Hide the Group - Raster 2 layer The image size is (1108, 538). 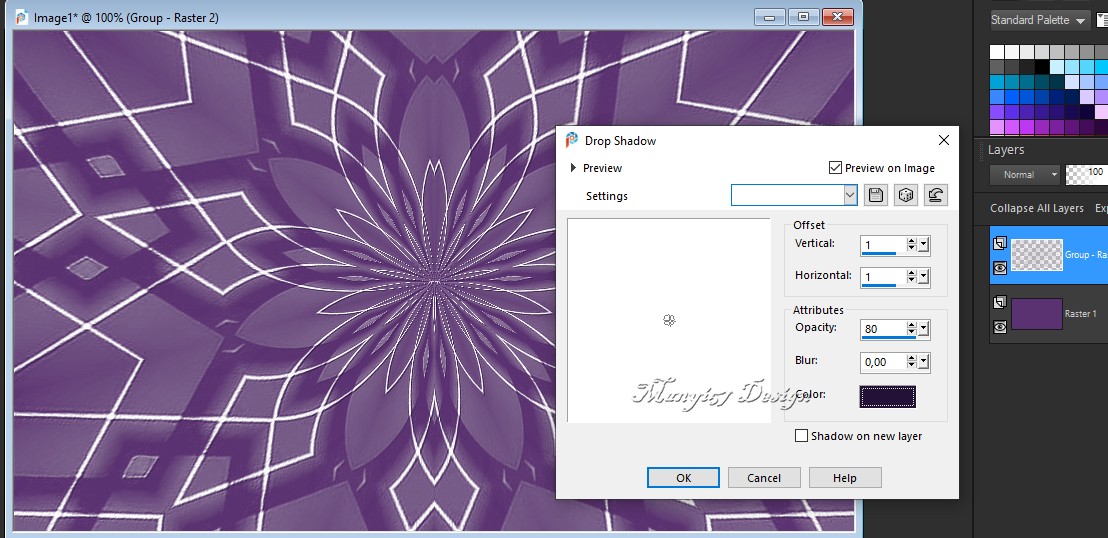[x=1000, y=268]
